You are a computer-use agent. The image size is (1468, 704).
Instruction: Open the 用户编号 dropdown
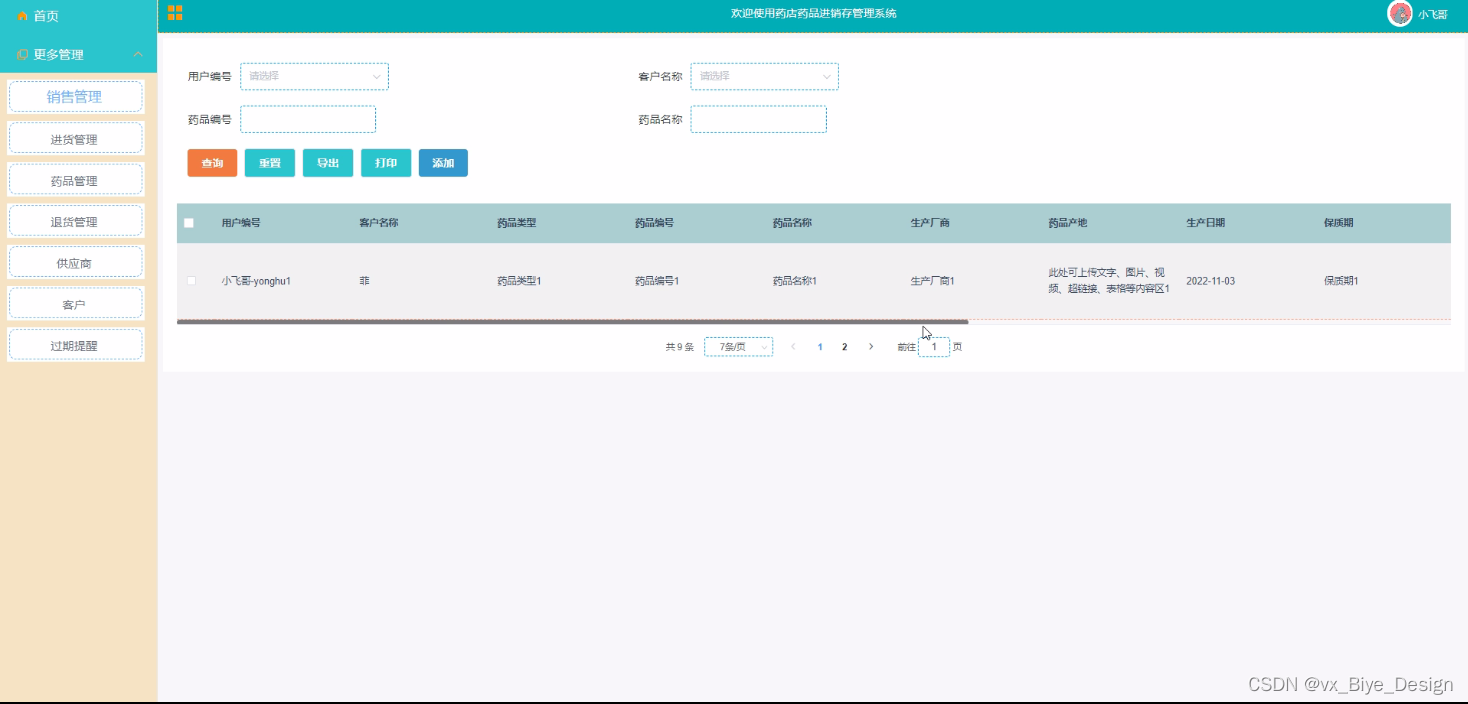[314, 76]
